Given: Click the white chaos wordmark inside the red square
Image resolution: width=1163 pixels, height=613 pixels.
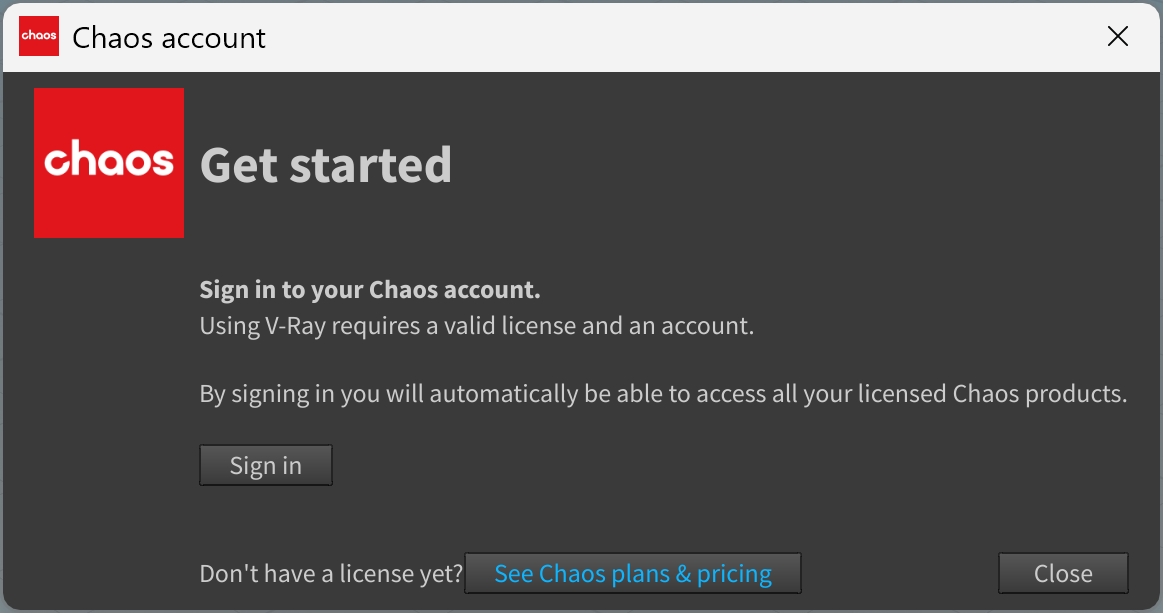Looking at the screenshot, I should [109, 158].
